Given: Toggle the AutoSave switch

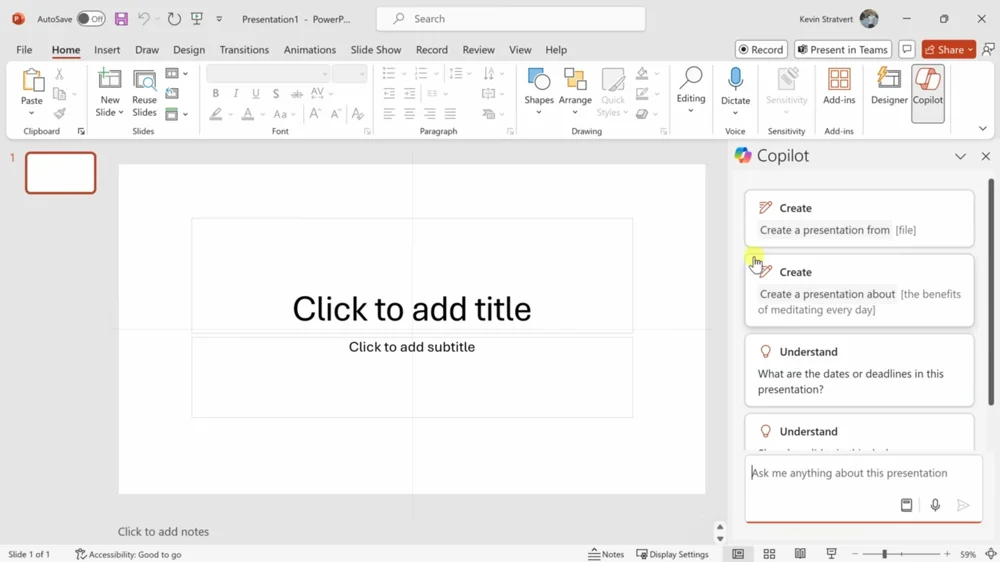Looking at the screenshot, I should pos(90,19).
